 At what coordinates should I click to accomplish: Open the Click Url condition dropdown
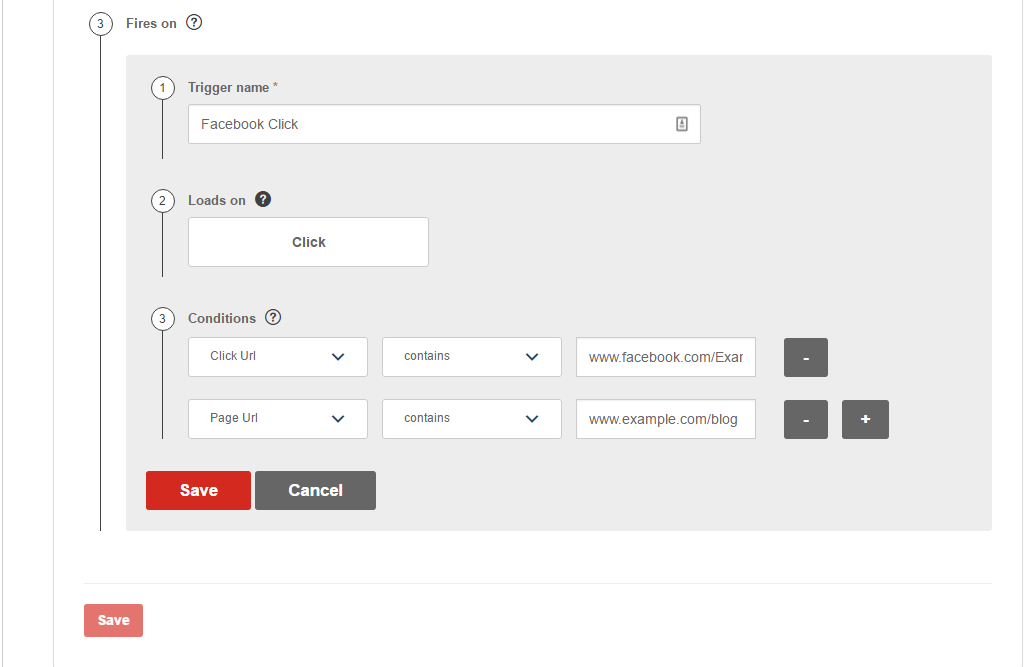click(x=277, y=356)
